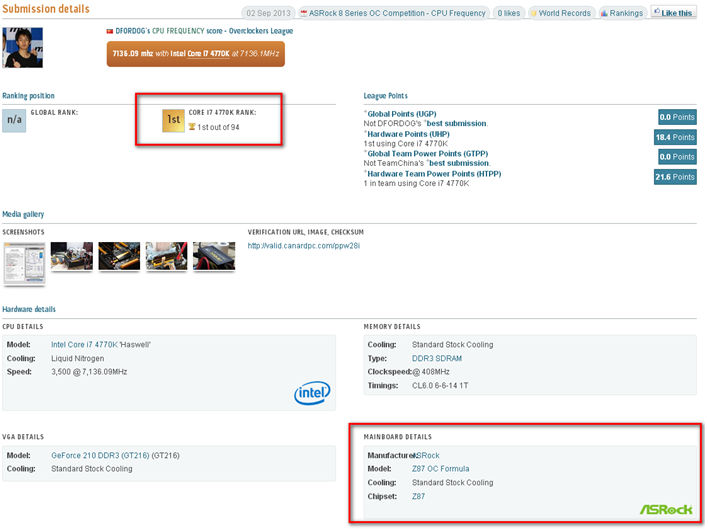Open the second media gallery thumbnail
The image size is (708, 529).
click(x=72, y=256)
